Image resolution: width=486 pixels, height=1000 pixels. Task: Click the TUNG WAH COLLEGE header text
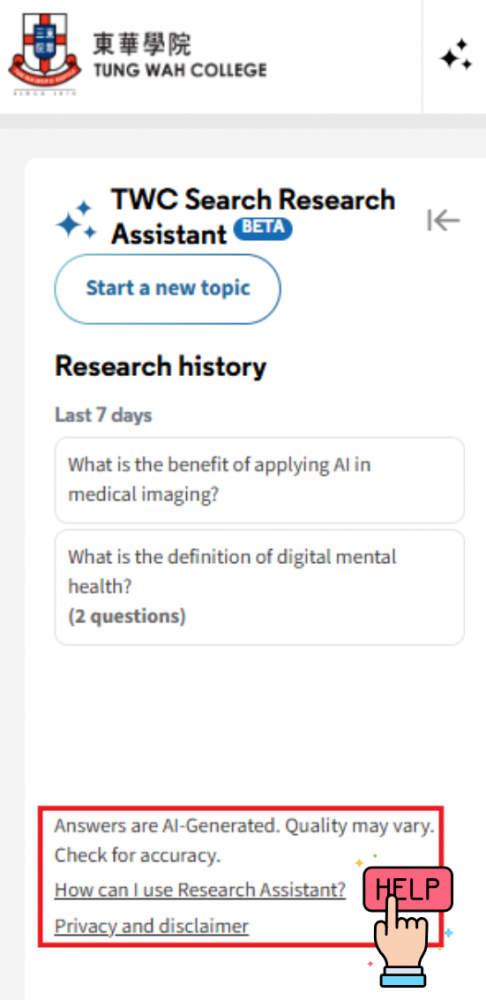[180, 70]
